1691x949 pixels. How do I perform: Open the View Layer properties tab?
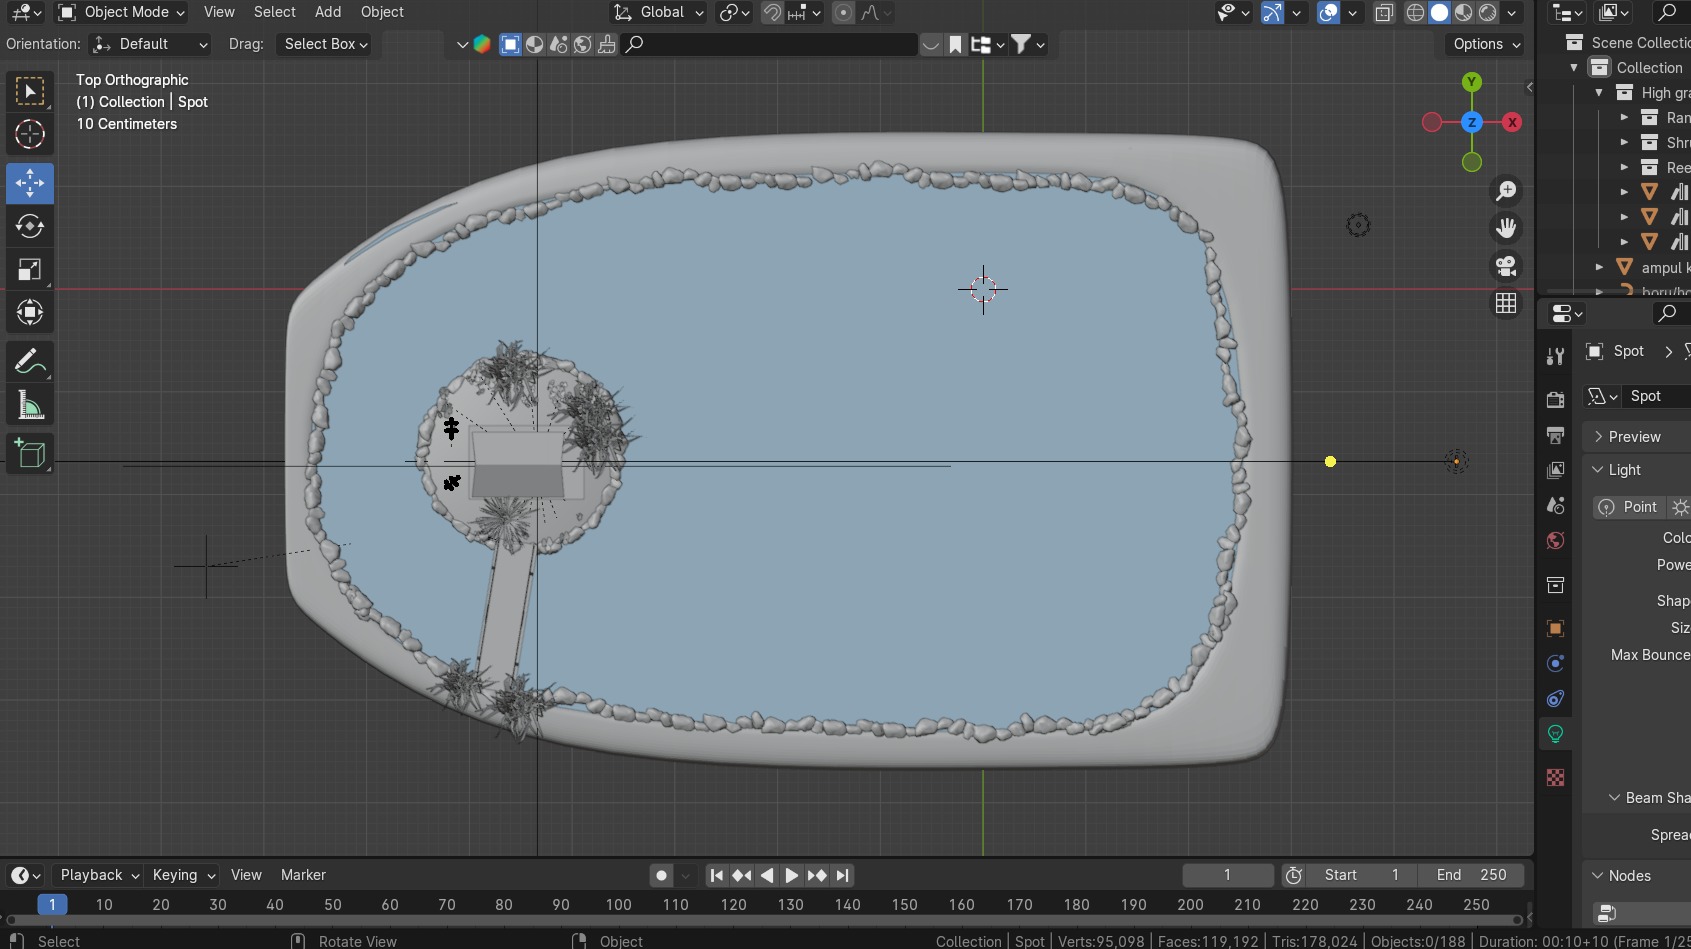pos(1555,470)
